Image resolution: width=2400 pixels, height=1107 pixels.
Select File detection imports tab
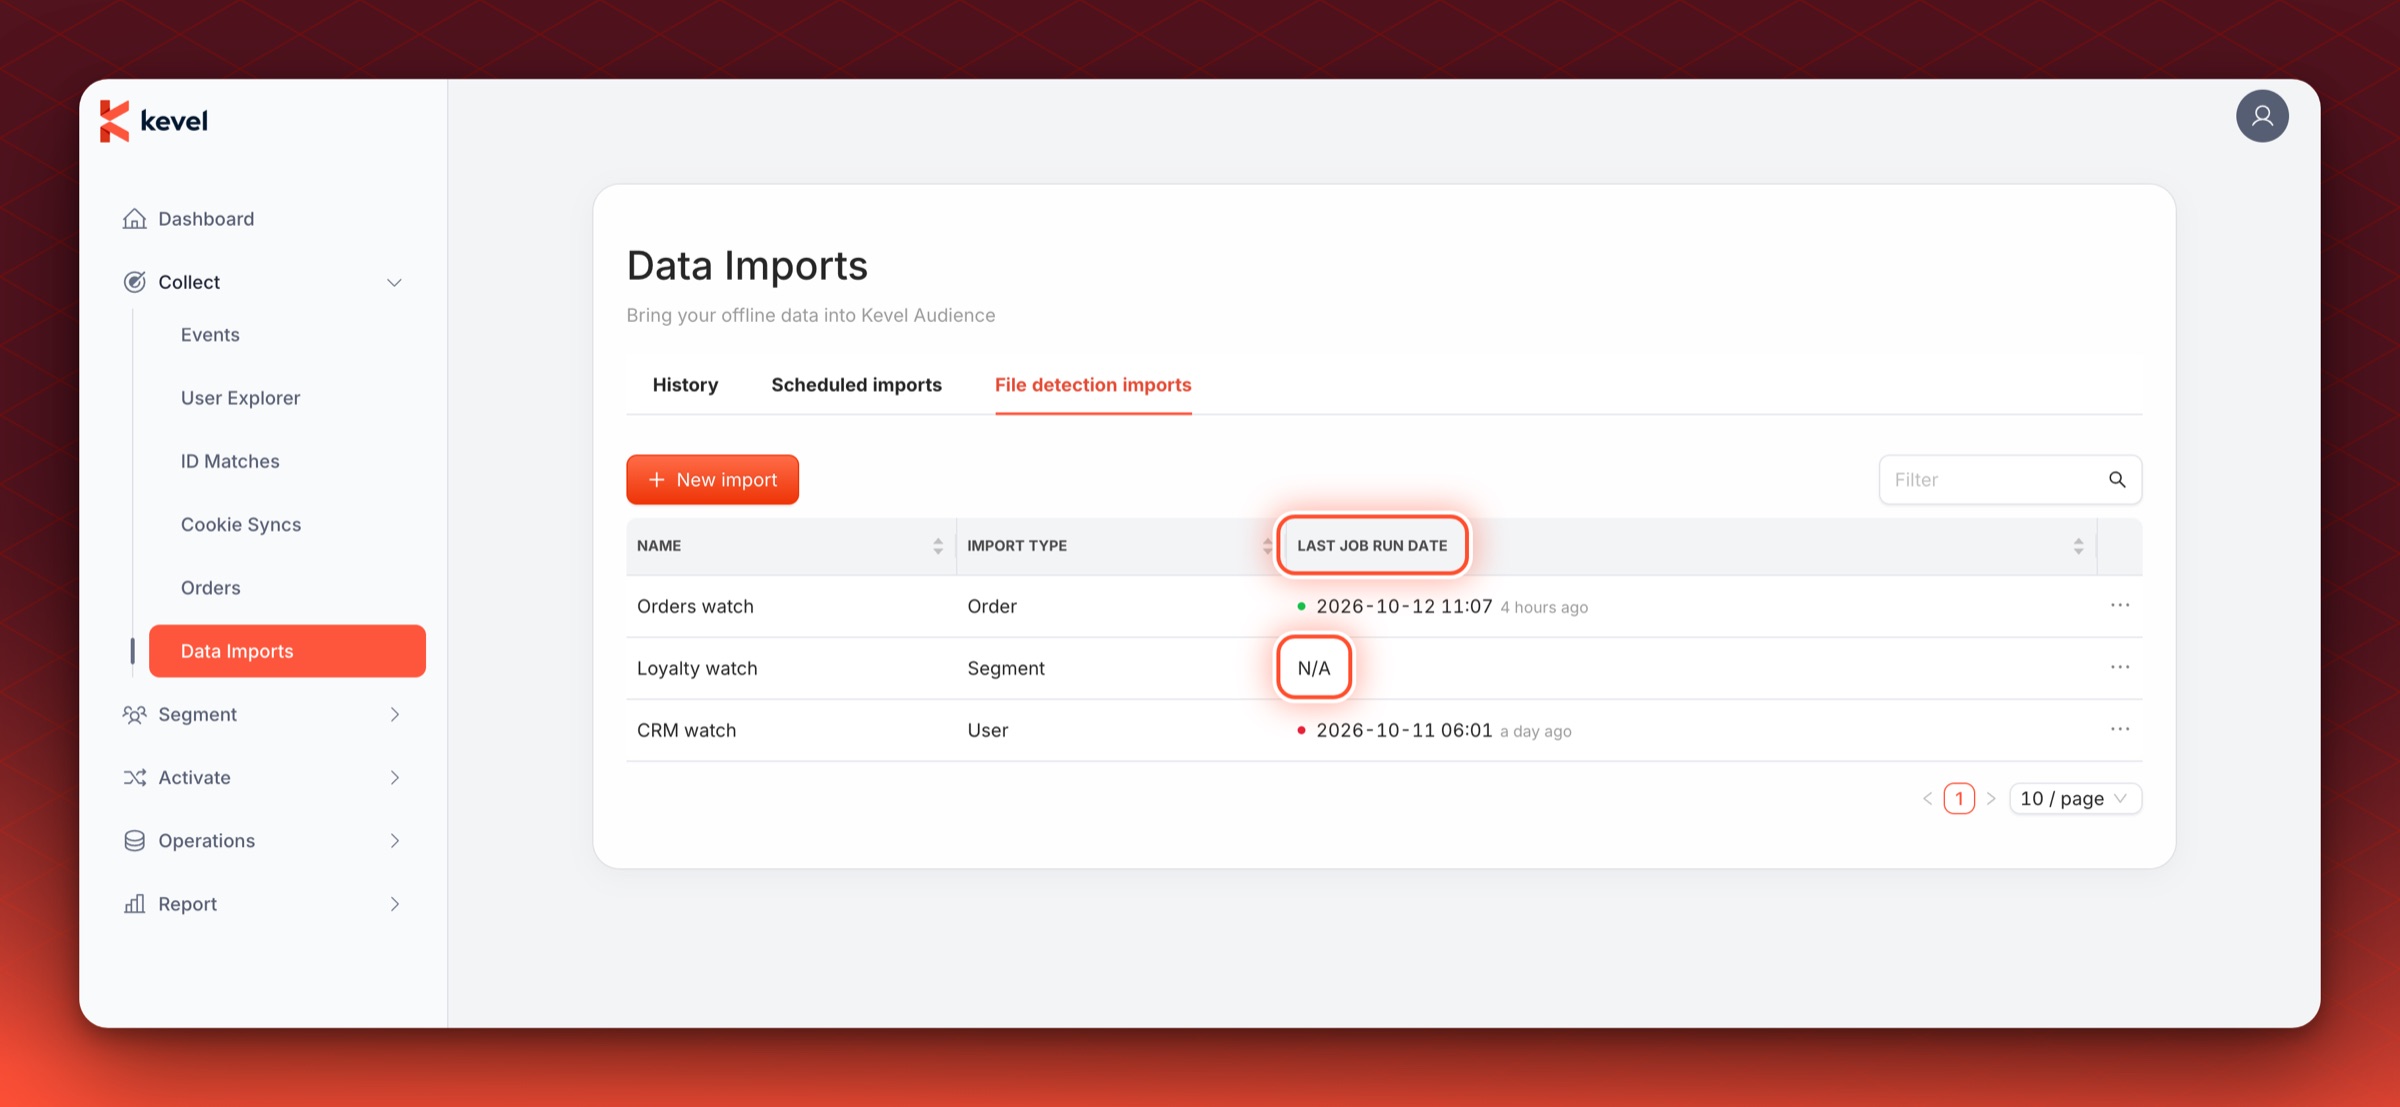coord(1093,385)
